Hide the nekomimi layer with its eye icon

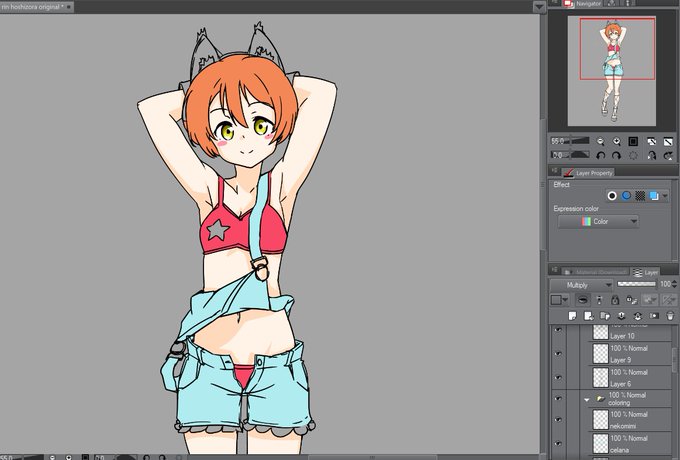(x=558, y=420)
